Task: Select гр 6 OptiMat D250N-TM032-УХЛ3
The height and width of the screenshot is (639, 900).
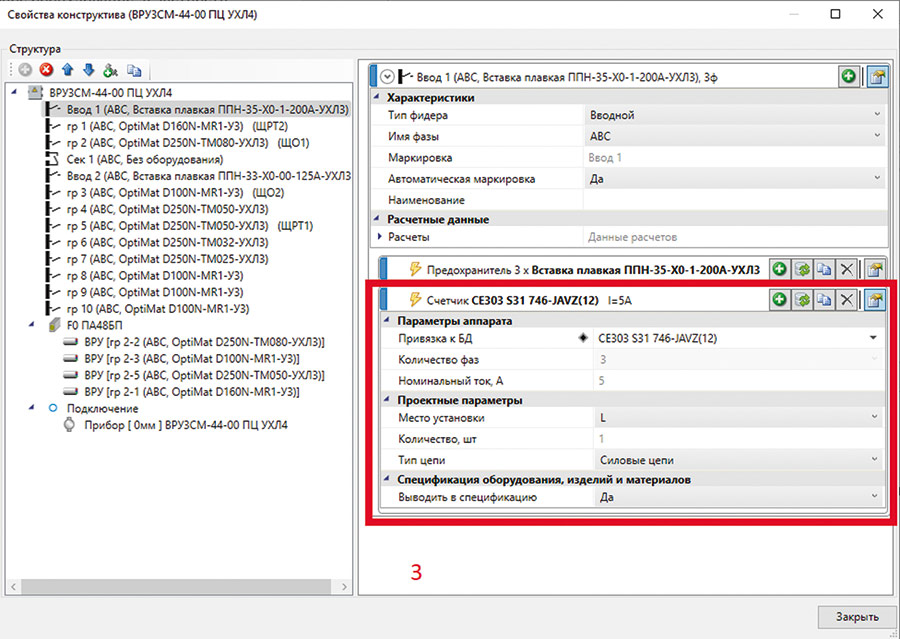Action: (167, 242)
